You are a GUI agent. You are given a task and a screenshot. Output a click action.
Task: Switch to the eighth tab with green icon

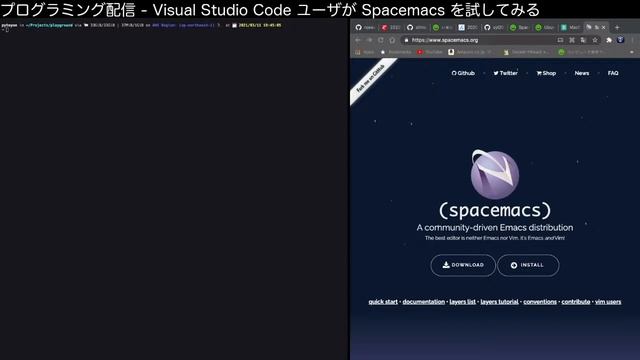pos(545,27)
